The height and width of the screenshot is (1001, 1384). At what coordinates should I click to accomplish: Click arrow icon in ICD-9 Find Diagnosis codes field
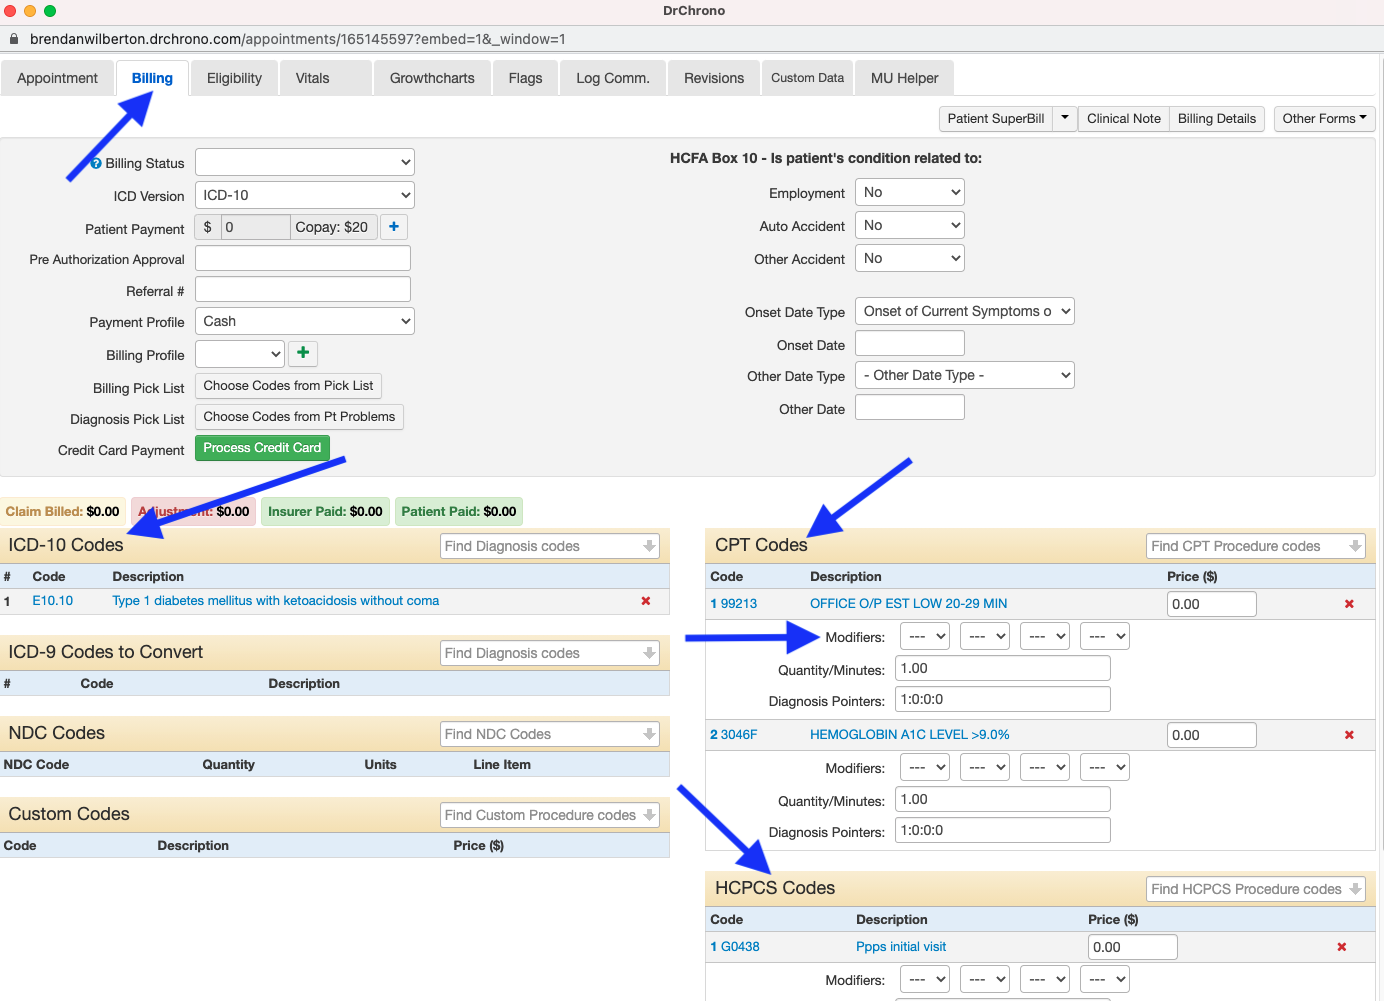[649, 653]
